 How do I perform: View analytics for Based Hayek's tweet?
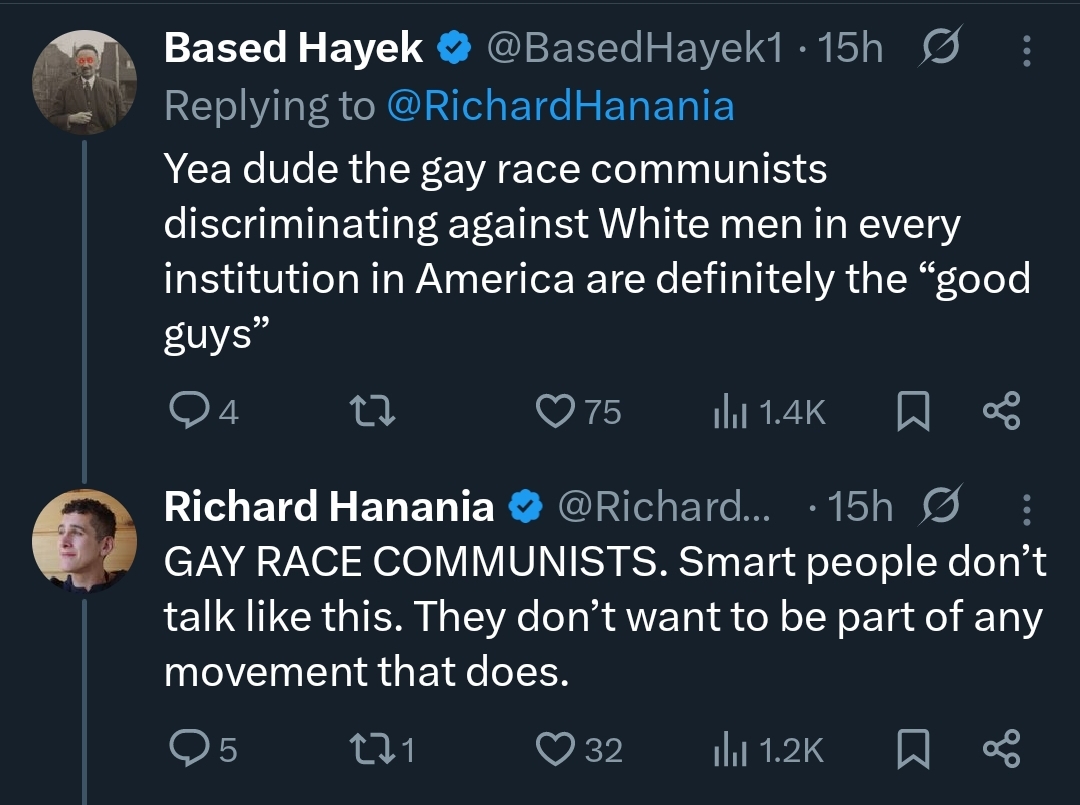[726, 411]
